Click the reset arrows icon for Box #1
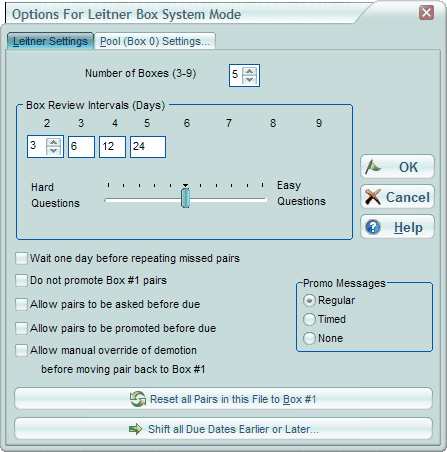The image size is (447, 452). pyautogui.click(x=138, y=399)
